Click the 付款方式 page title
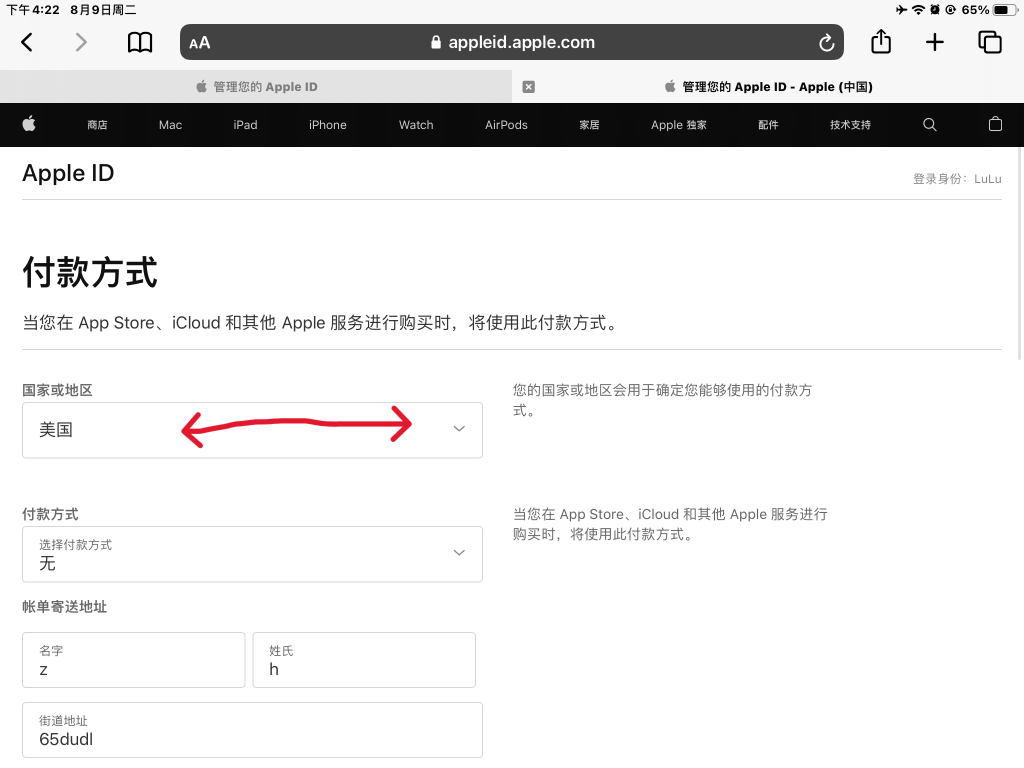 coord(90,272)
